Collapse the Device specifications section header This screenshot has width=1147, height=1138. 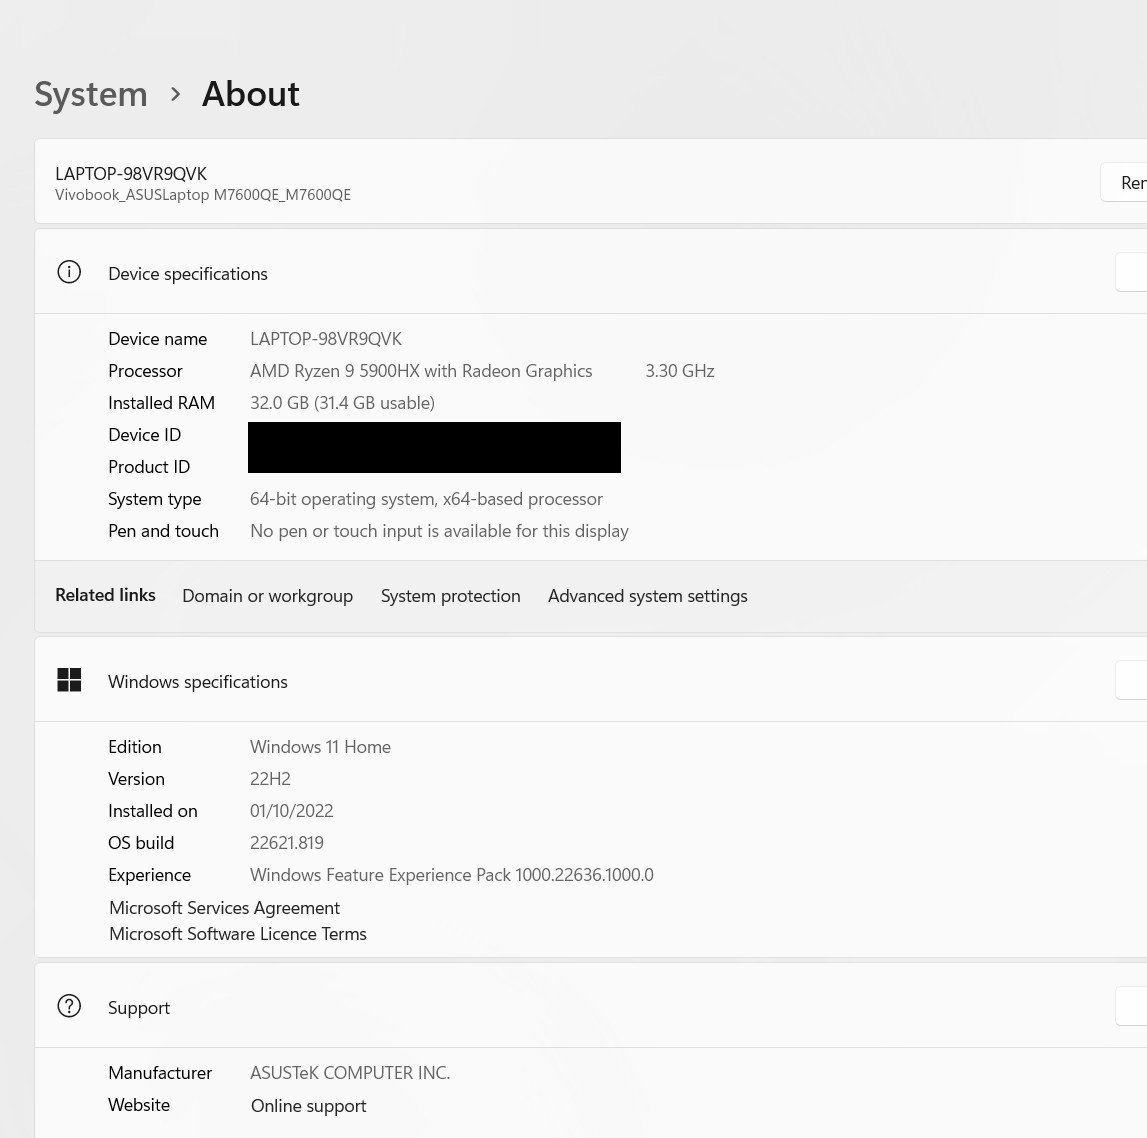[590, 272]
